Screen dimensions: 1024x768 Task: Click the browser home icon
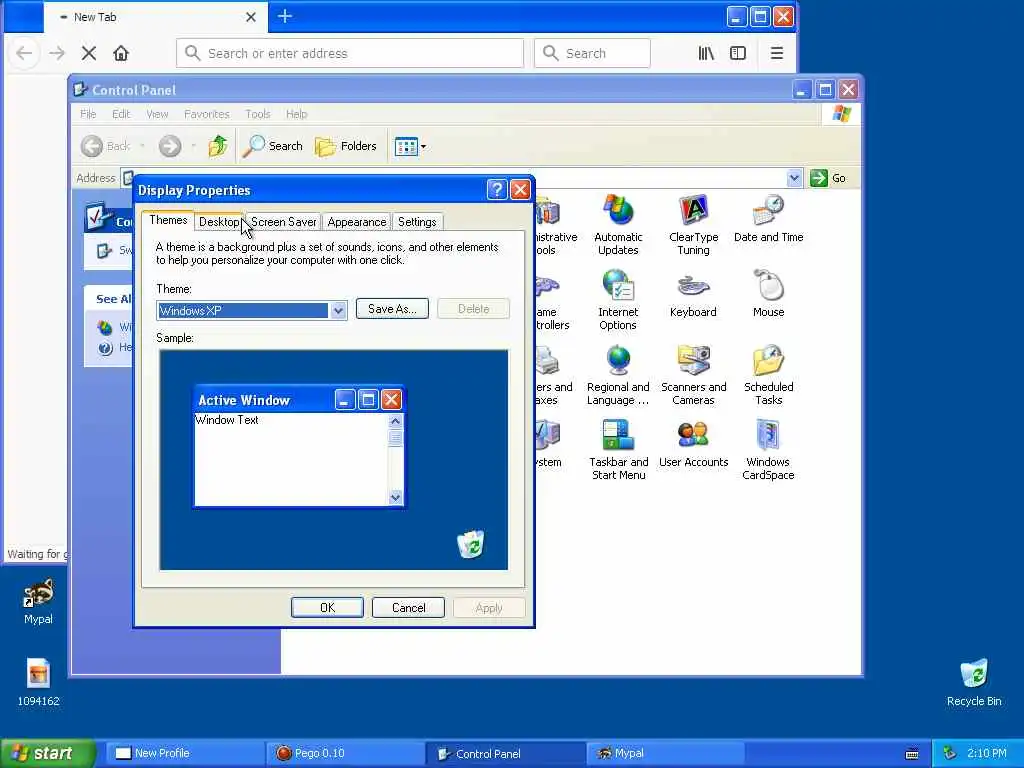121,53
